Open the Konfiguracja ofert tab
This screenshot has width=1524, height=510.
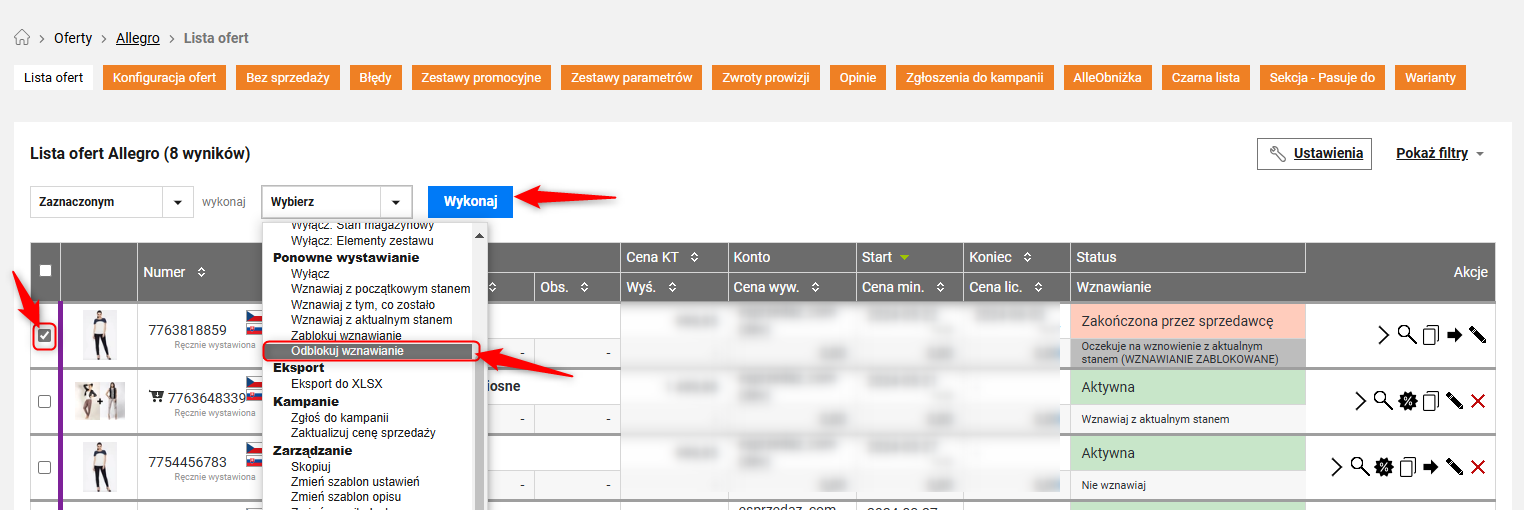click(164, 77)
